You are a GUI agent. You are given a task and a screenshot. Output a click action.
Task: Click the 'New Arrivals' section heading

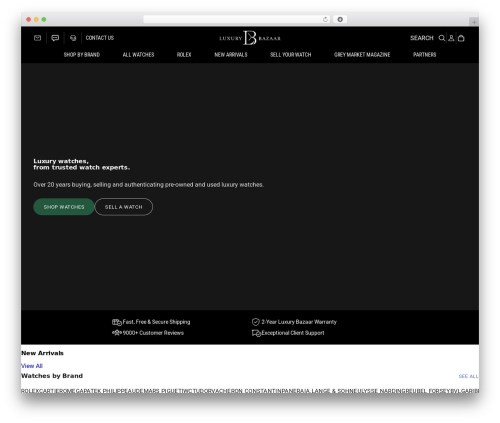[x=42, y=353]
